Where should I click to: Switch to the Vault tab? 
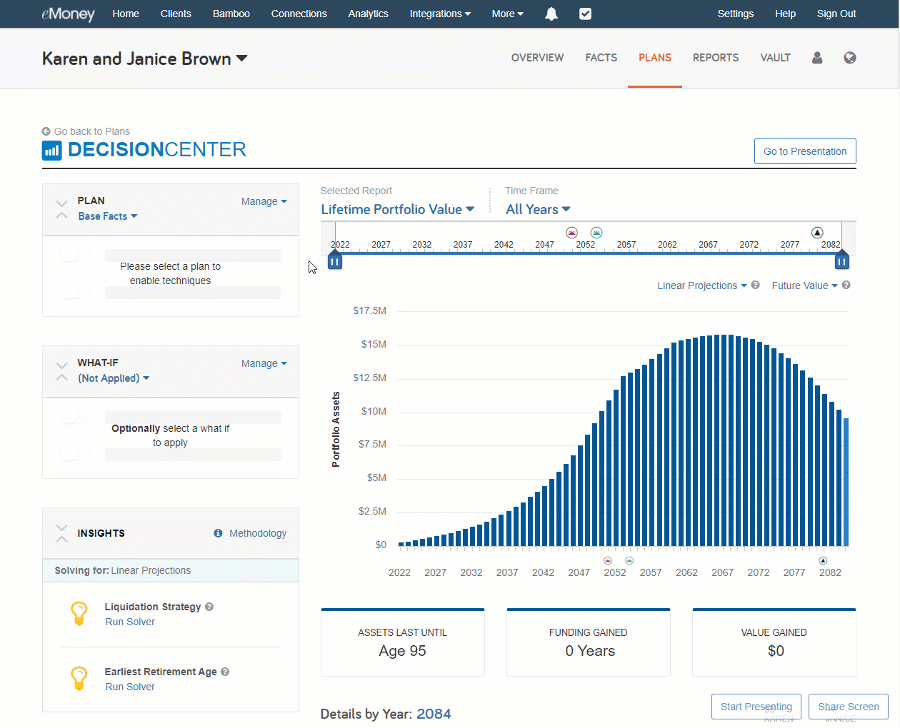click(775, 57)
